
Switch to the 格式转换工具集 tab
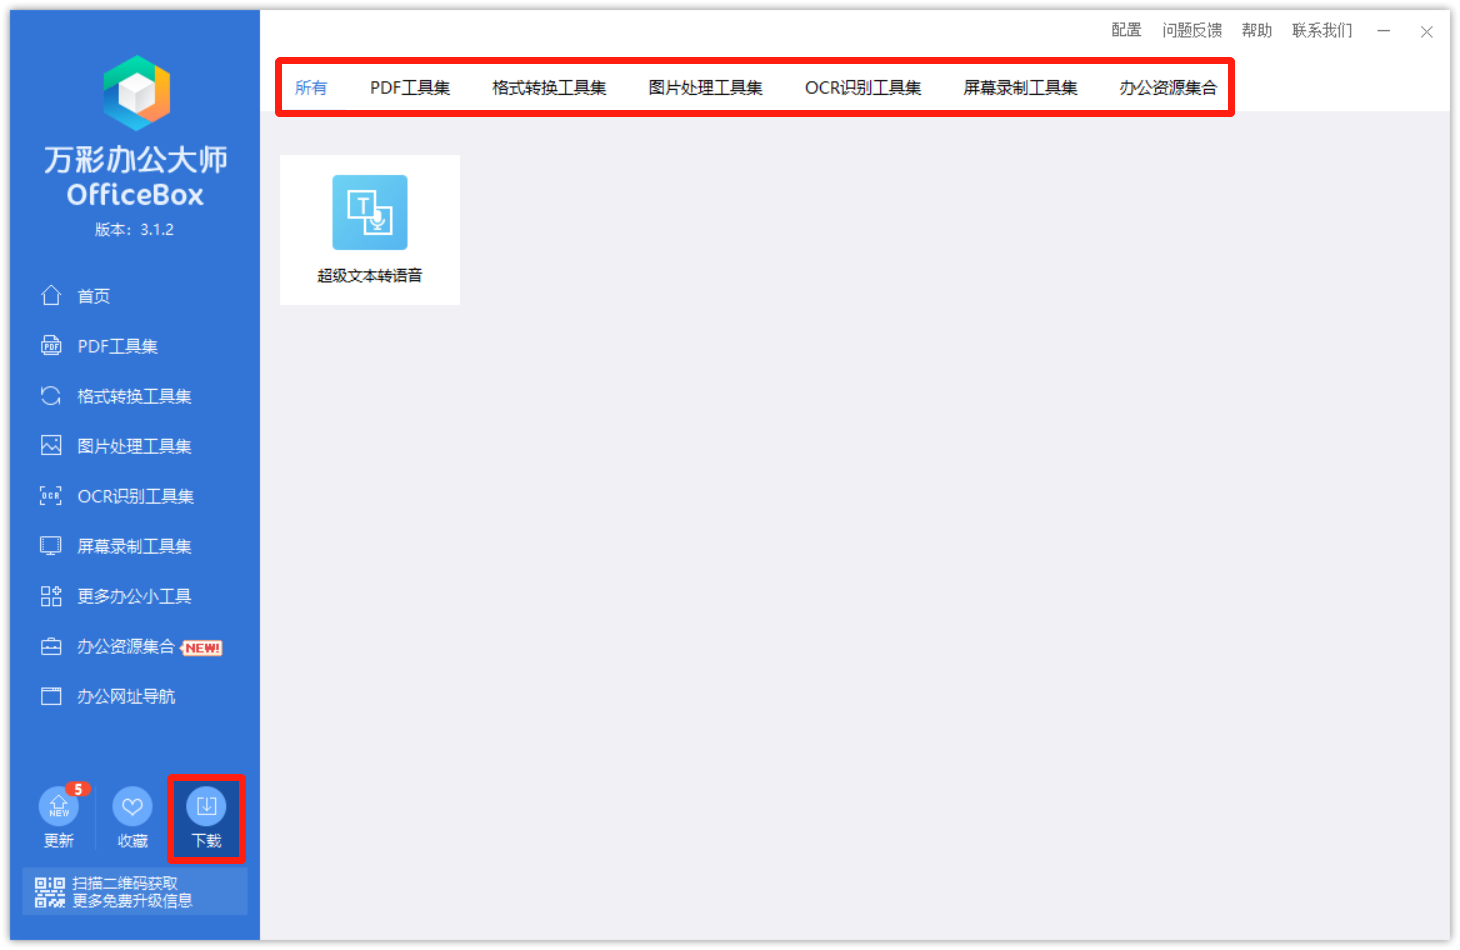point(549,88)
